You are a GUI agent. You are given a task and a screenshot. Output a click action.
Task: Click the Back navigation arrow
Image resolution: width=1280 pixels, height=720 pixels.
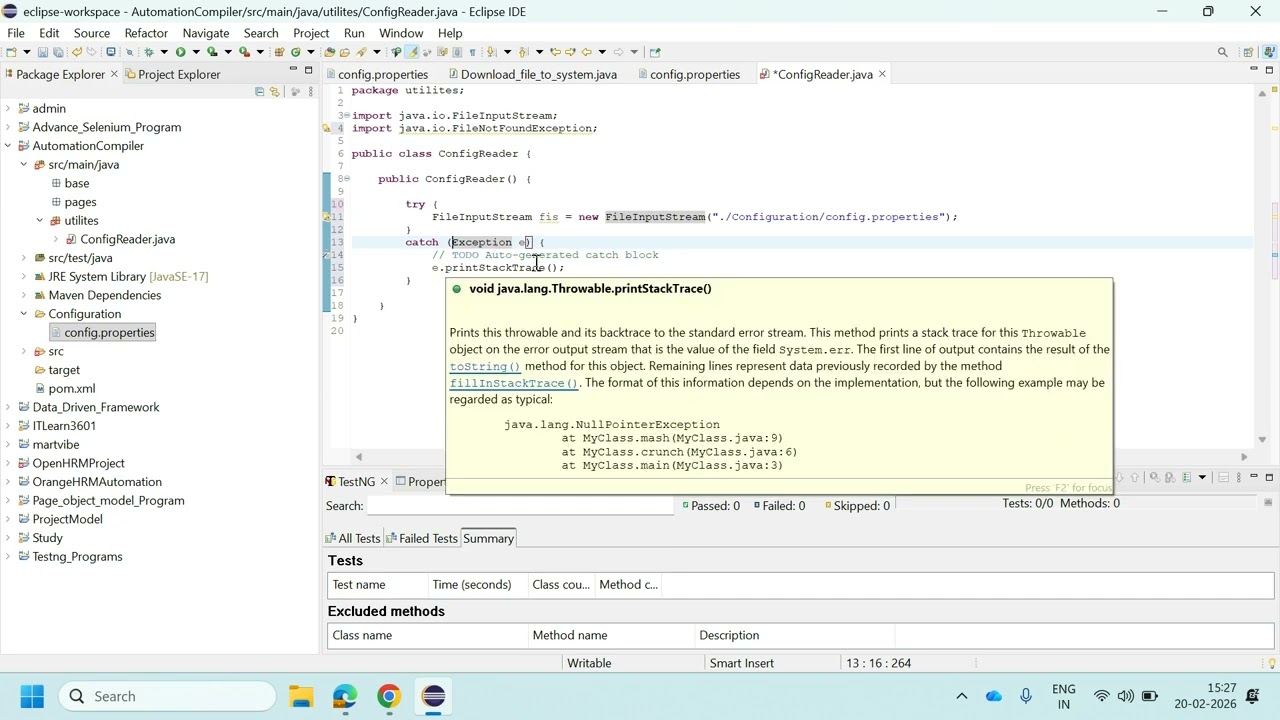click(587, 52)
